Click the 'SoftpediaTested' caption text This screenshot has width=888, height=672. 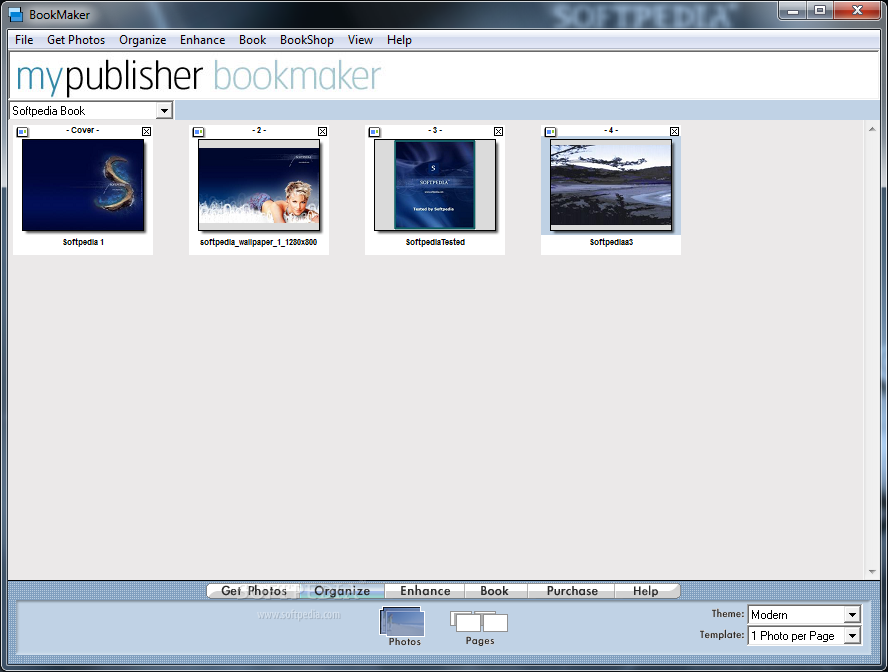click(x=435, y=242)
